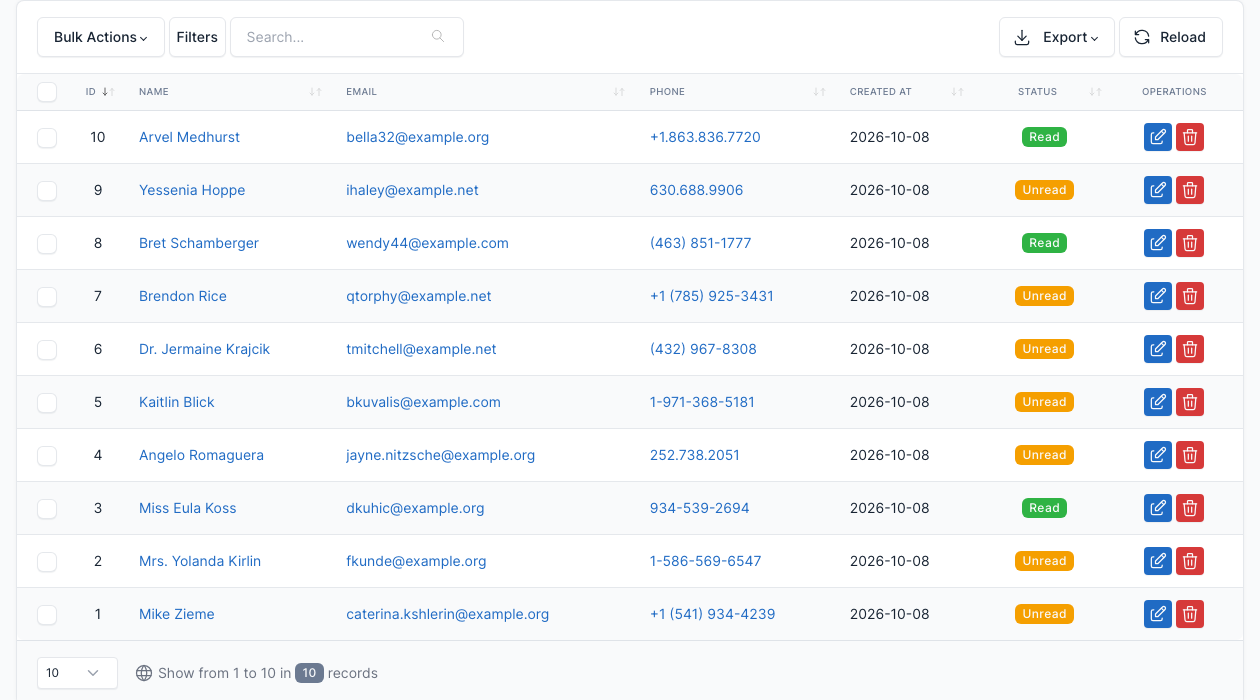Sort by the Email column arrows
The width and height of the screenshot is (1260, 700).
click(619, 92)
